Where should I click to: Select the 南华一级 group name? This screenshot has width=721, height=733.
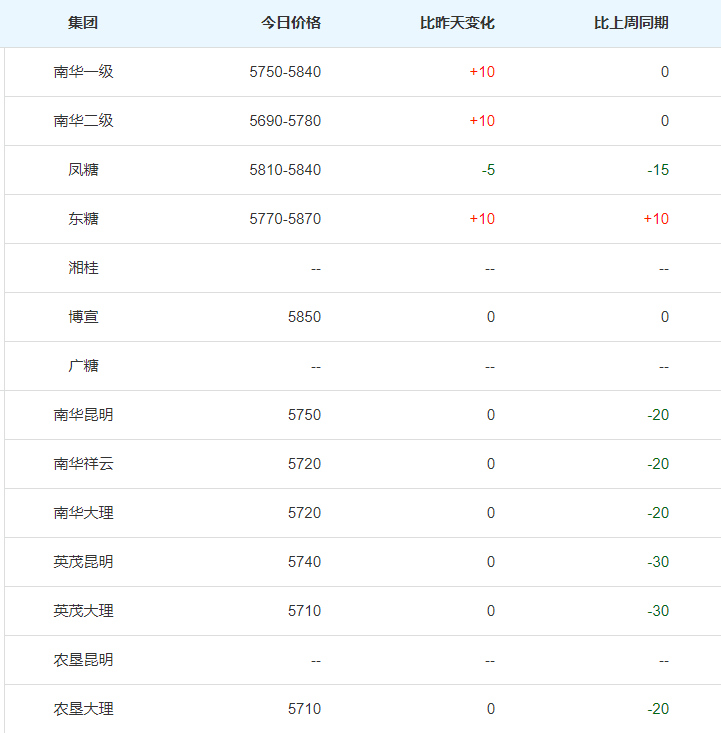pos(83,72)
